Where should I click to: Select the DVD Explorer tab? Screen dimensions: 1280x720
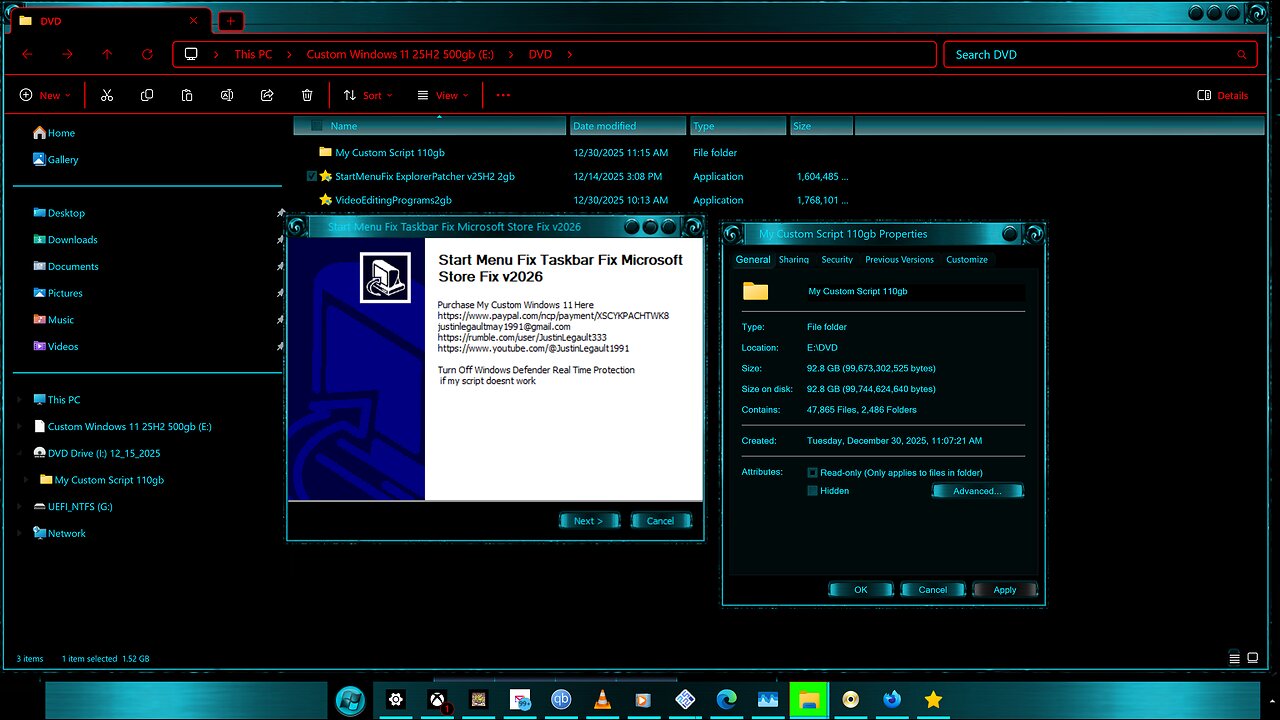tap(110, 20)
